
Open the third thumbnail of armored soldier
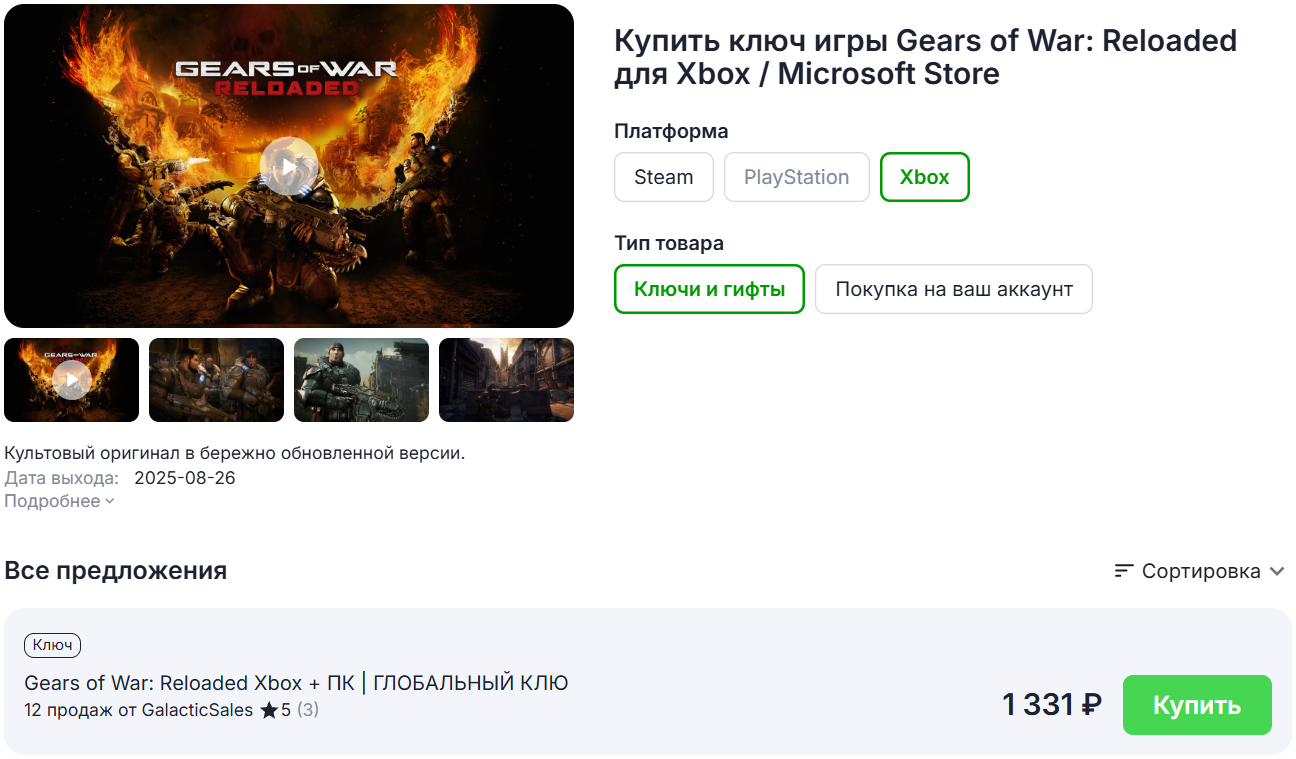361,380
